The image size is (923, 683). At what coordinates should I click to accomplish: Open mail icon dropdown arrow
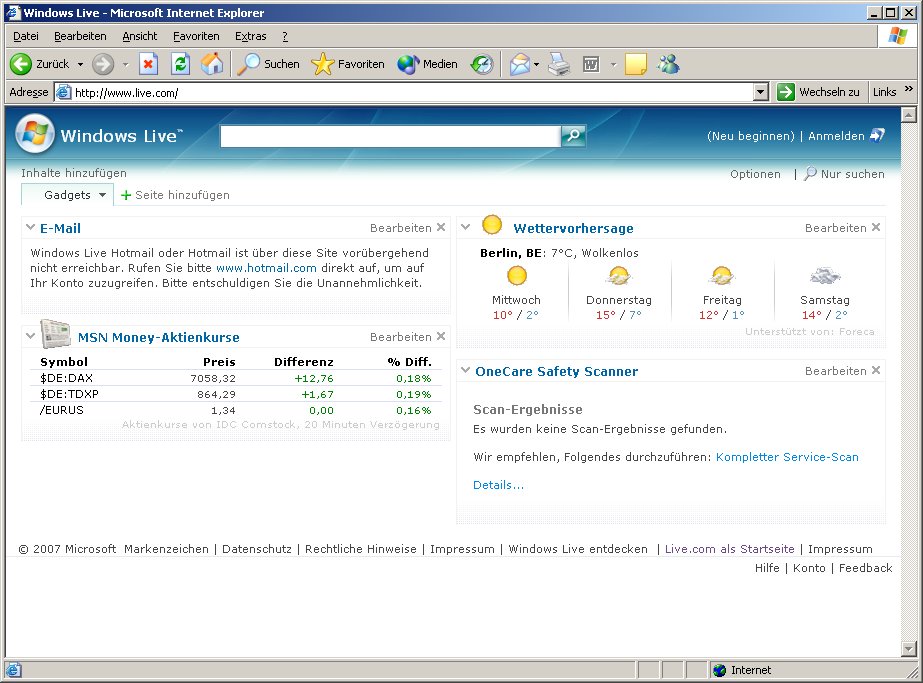(x=536, y=64)
